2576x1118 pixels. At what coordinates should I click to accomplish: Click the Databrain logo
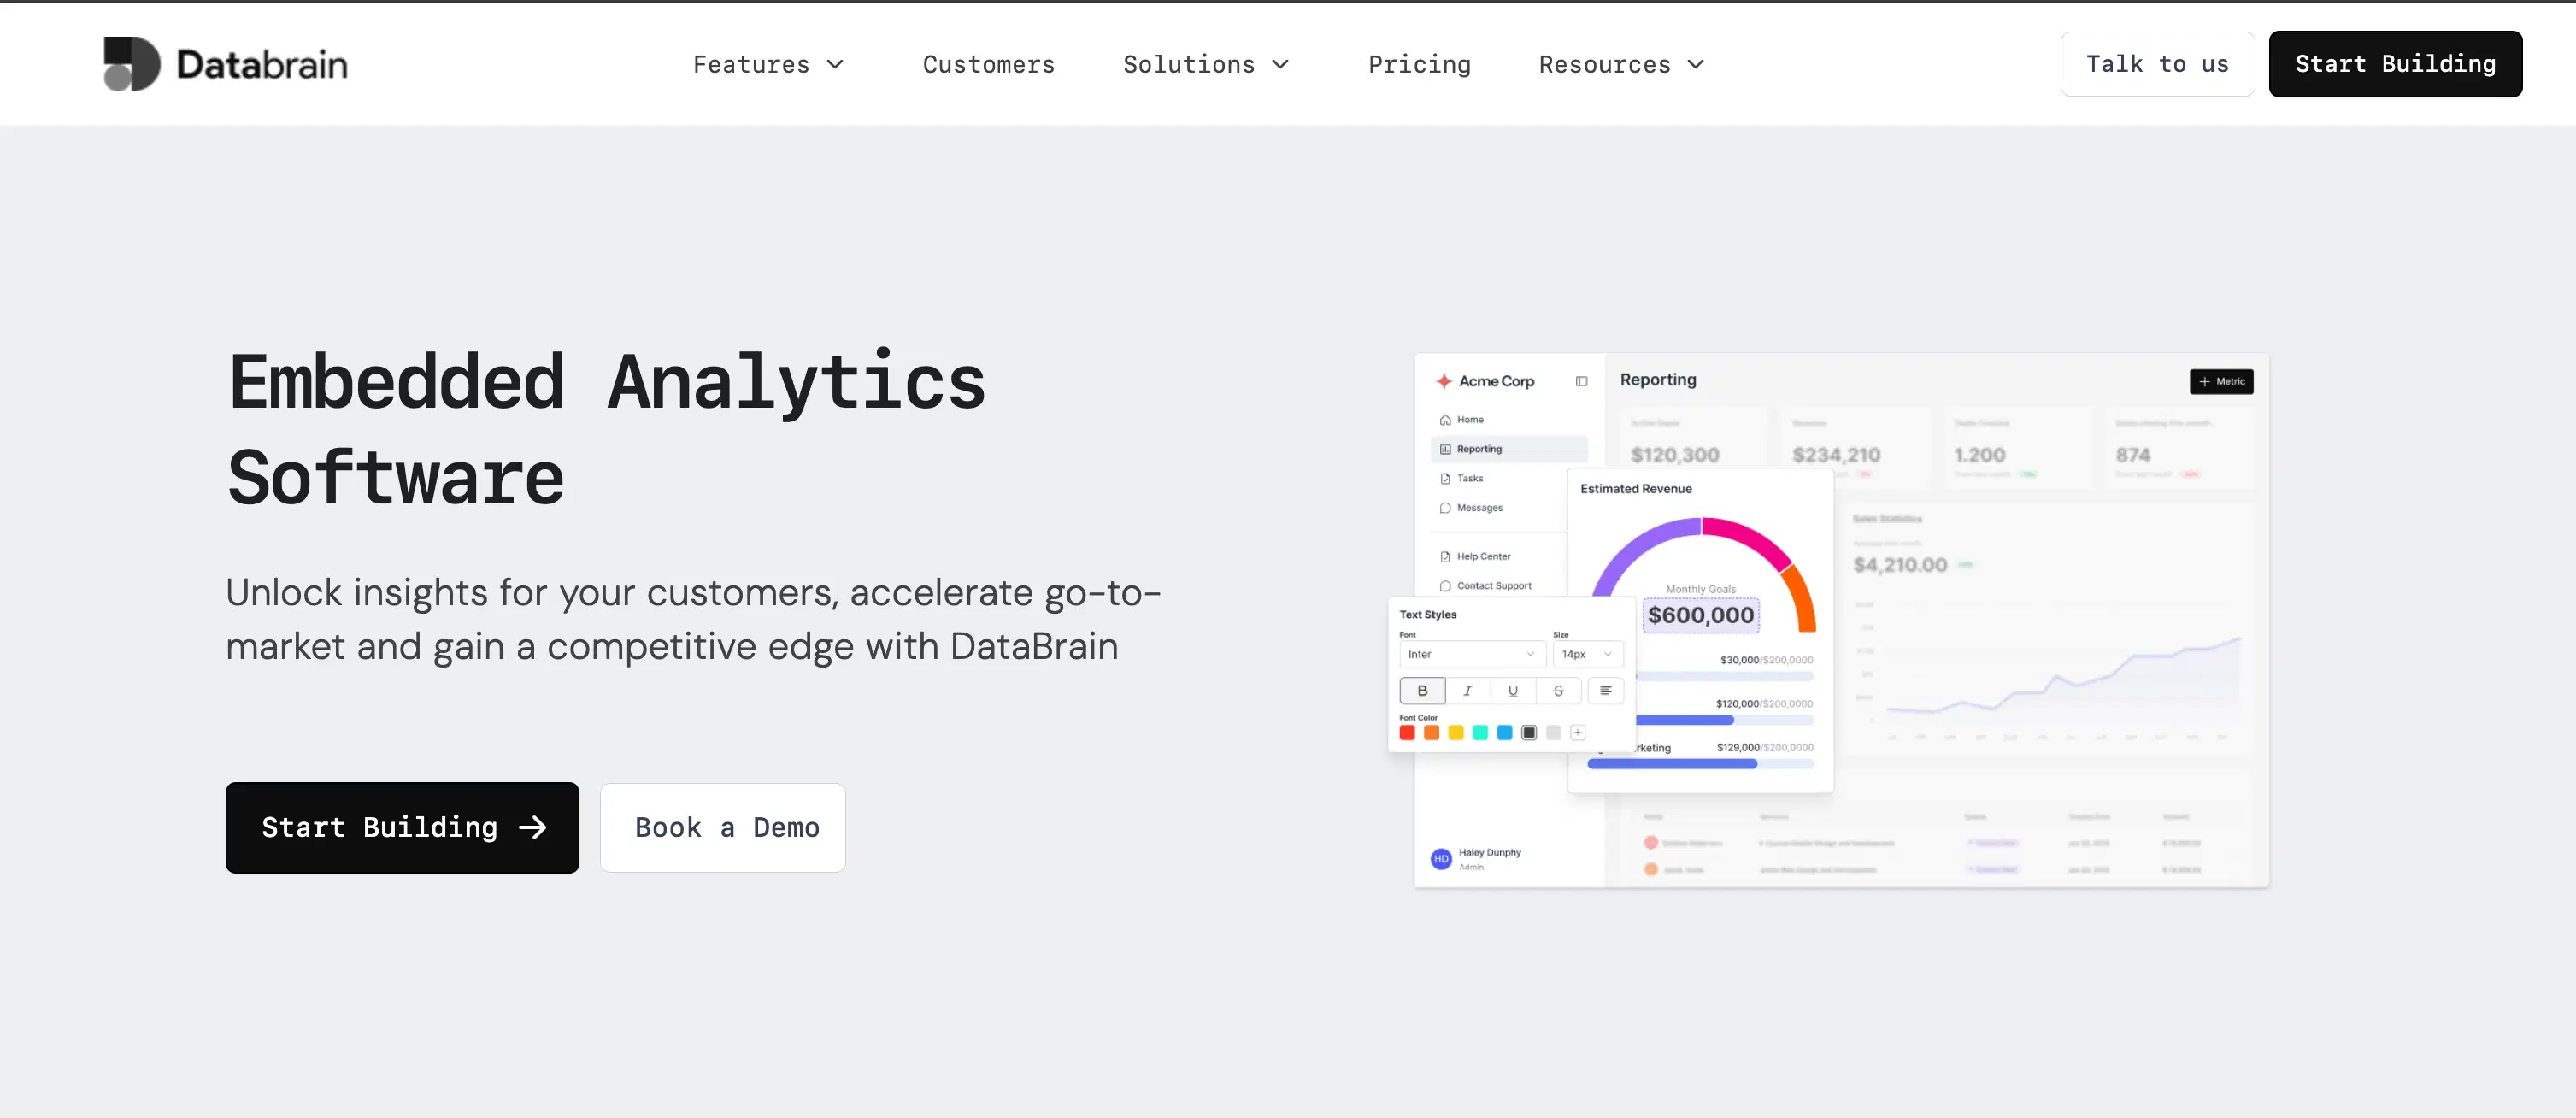click(x=225, y=64)
